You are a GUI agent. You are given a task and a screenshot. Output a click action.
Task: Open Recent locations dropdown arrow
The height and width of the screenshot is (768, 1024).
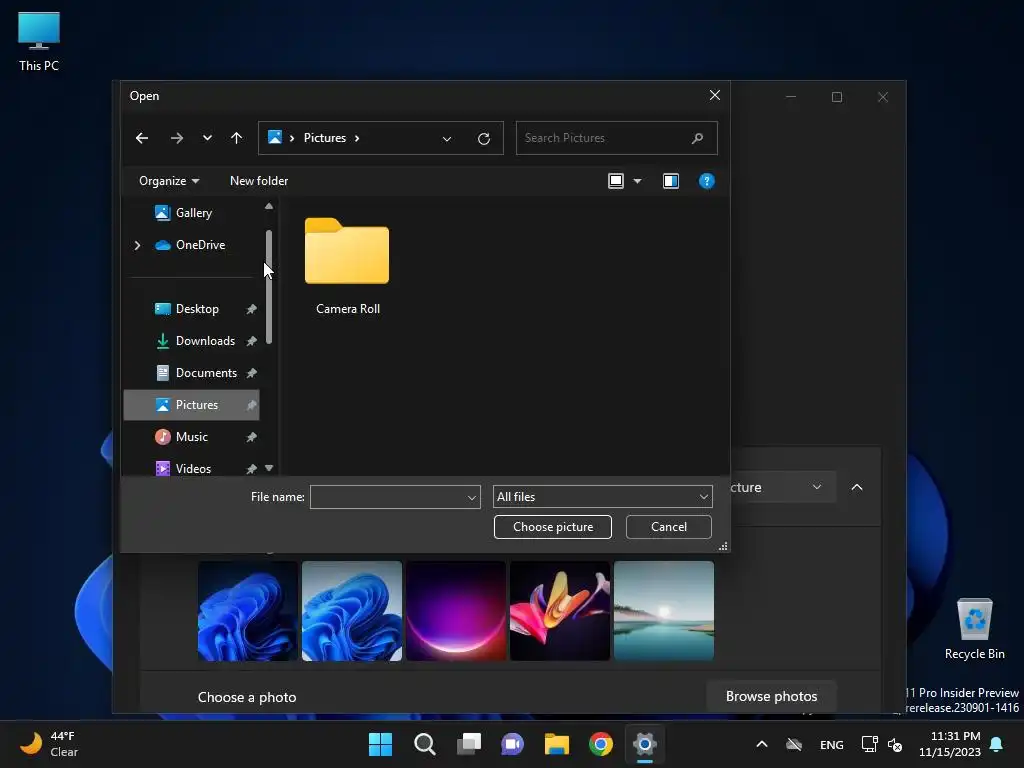207,138
